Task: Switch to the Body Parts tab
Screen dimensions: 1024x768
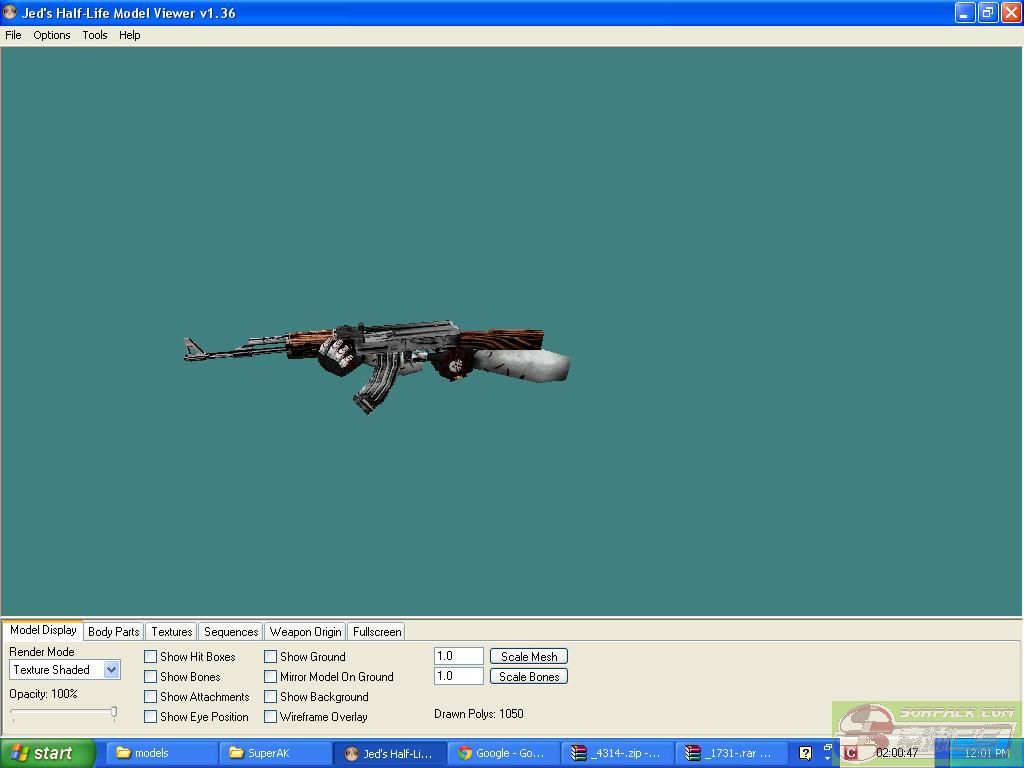Action: coord(114,632)
